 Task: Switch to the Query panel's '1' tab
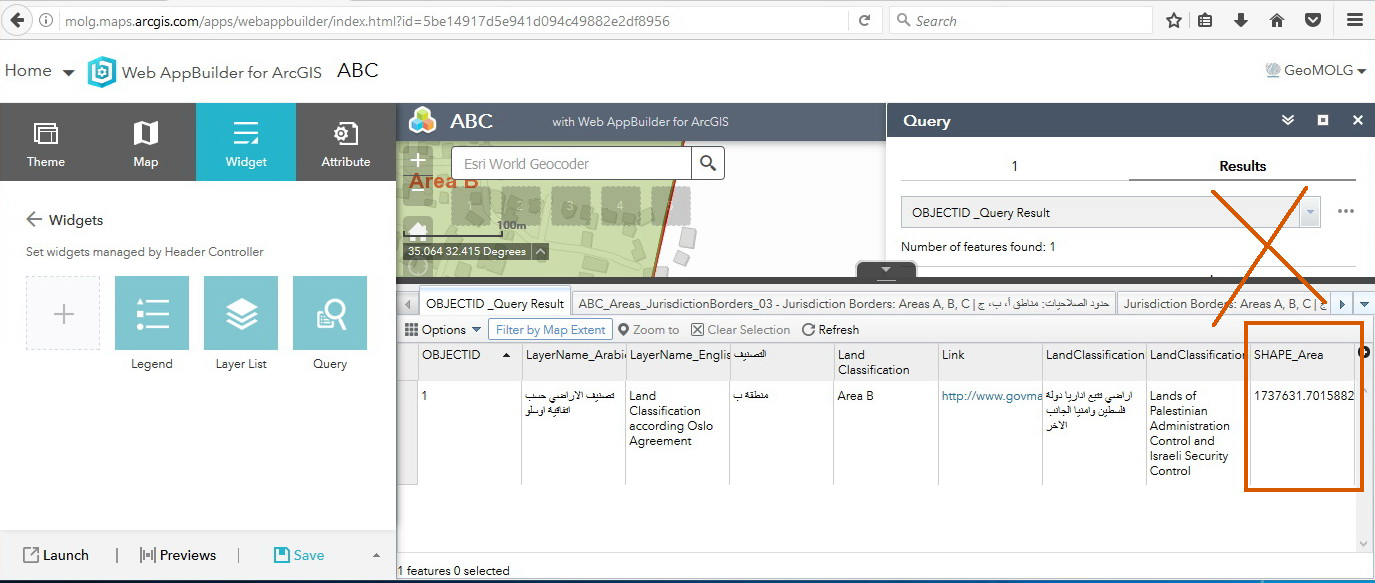click(1014, 166)
